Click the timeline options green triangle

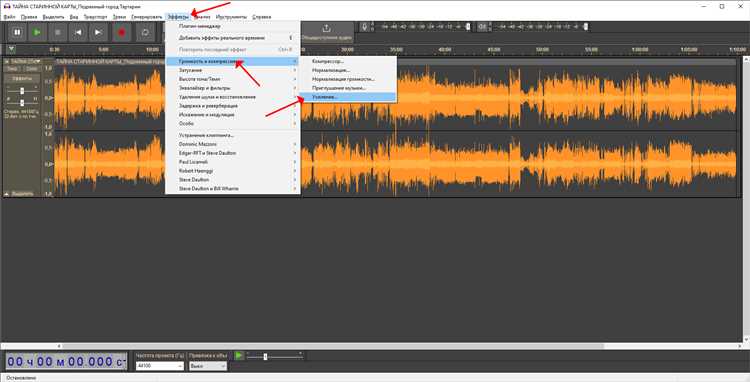[11, 49]
